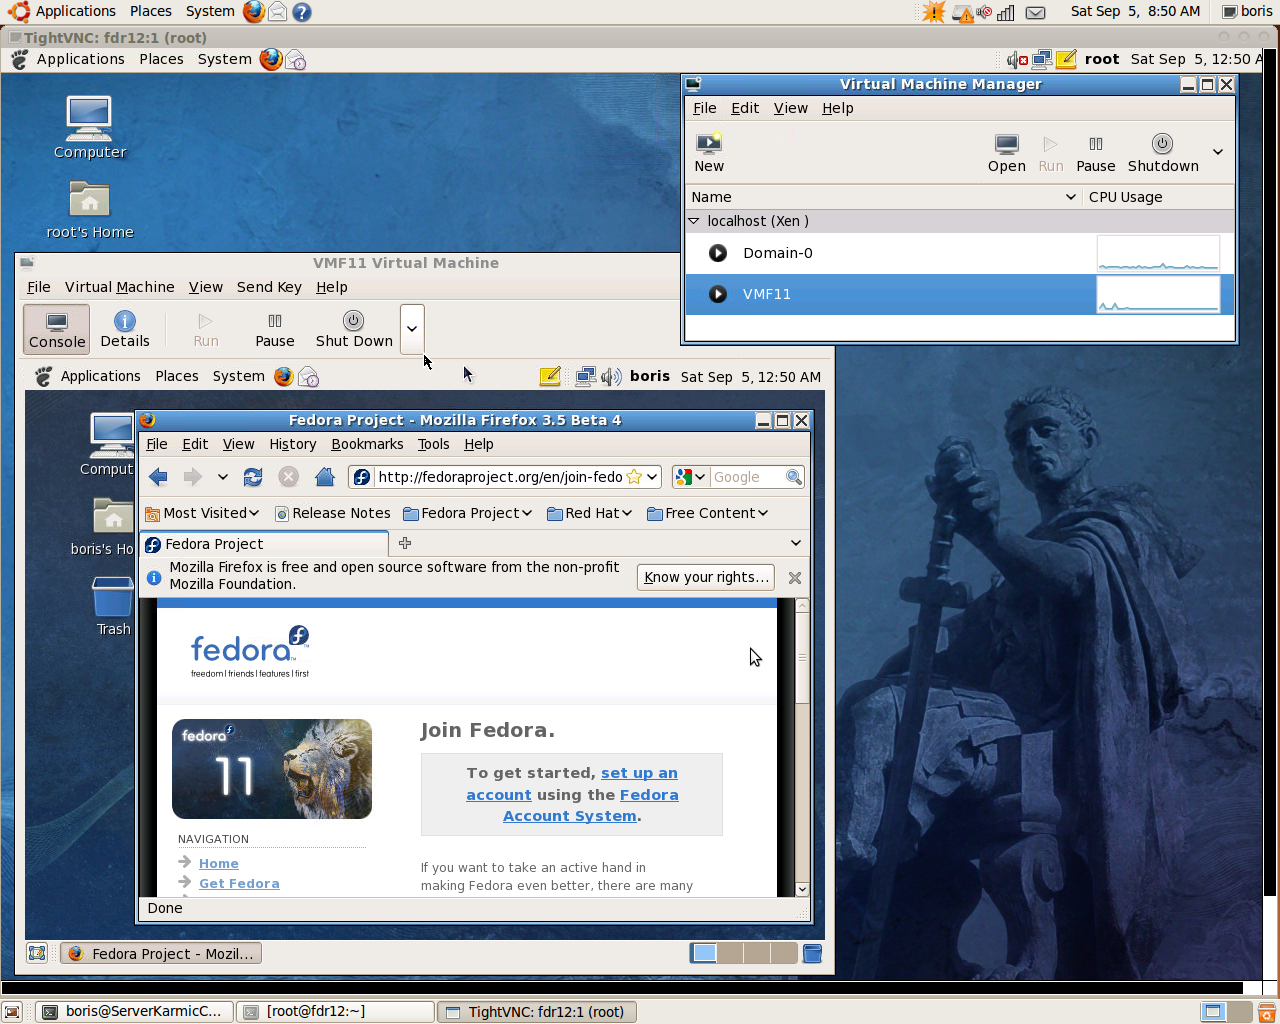Image resolution: width=1280 pixels, height=1024 pixels.
Task: Click the Know your rights… button
Action: coord(706,577)
